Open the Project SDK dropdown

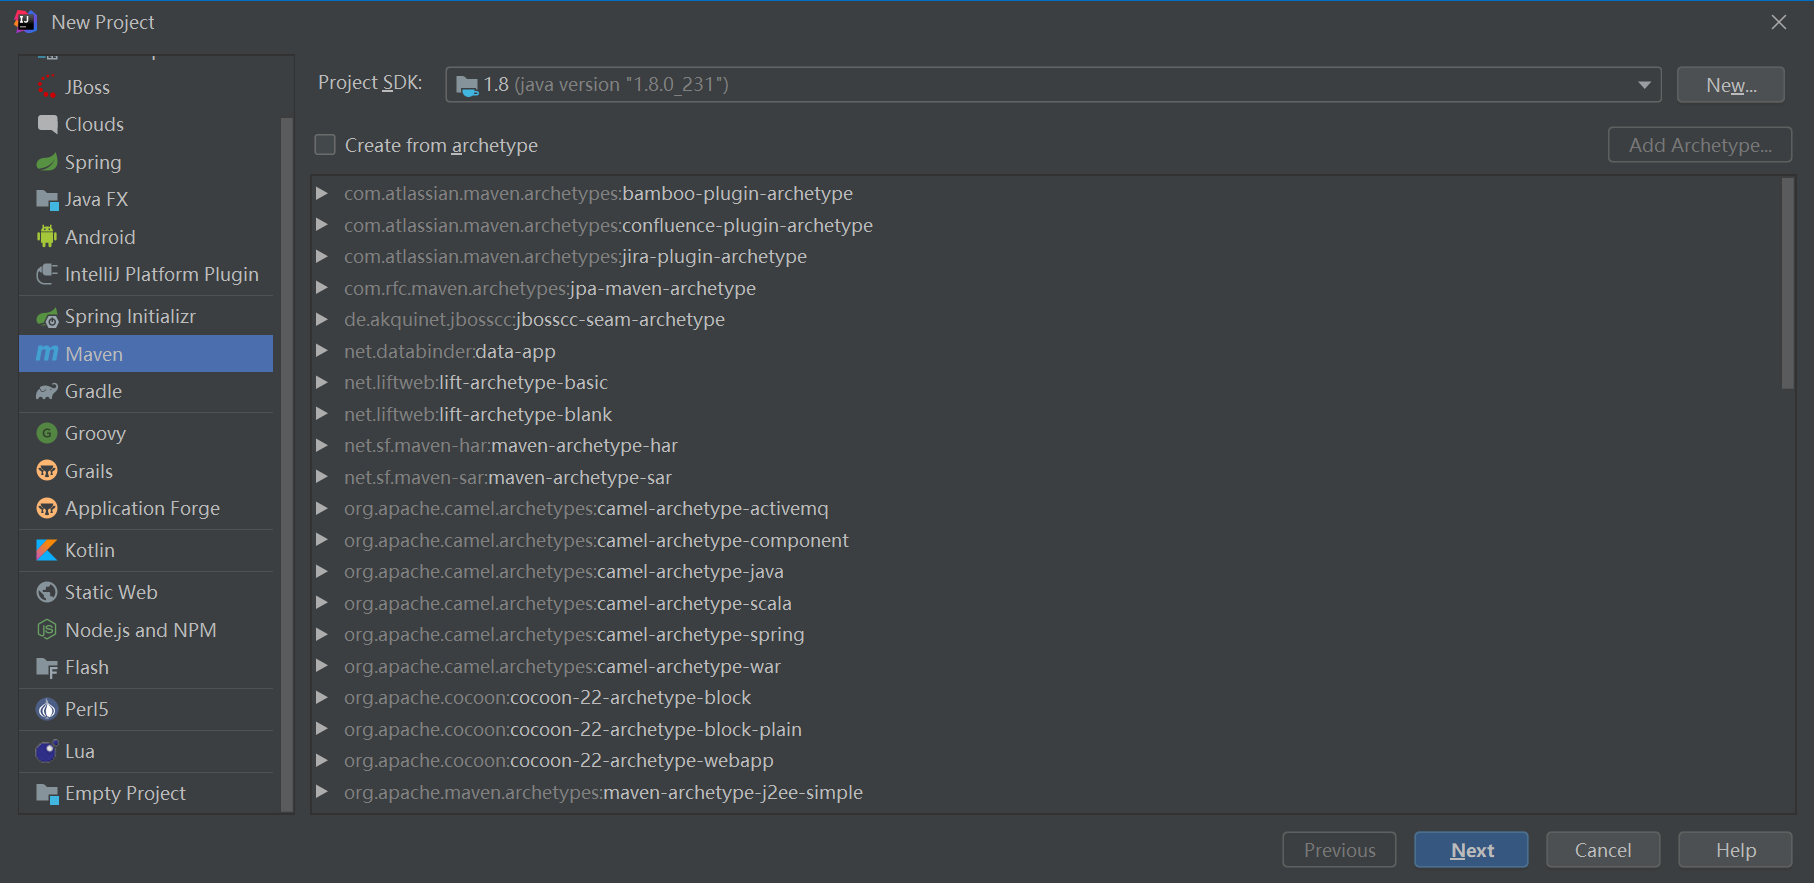click(1053, 85)
